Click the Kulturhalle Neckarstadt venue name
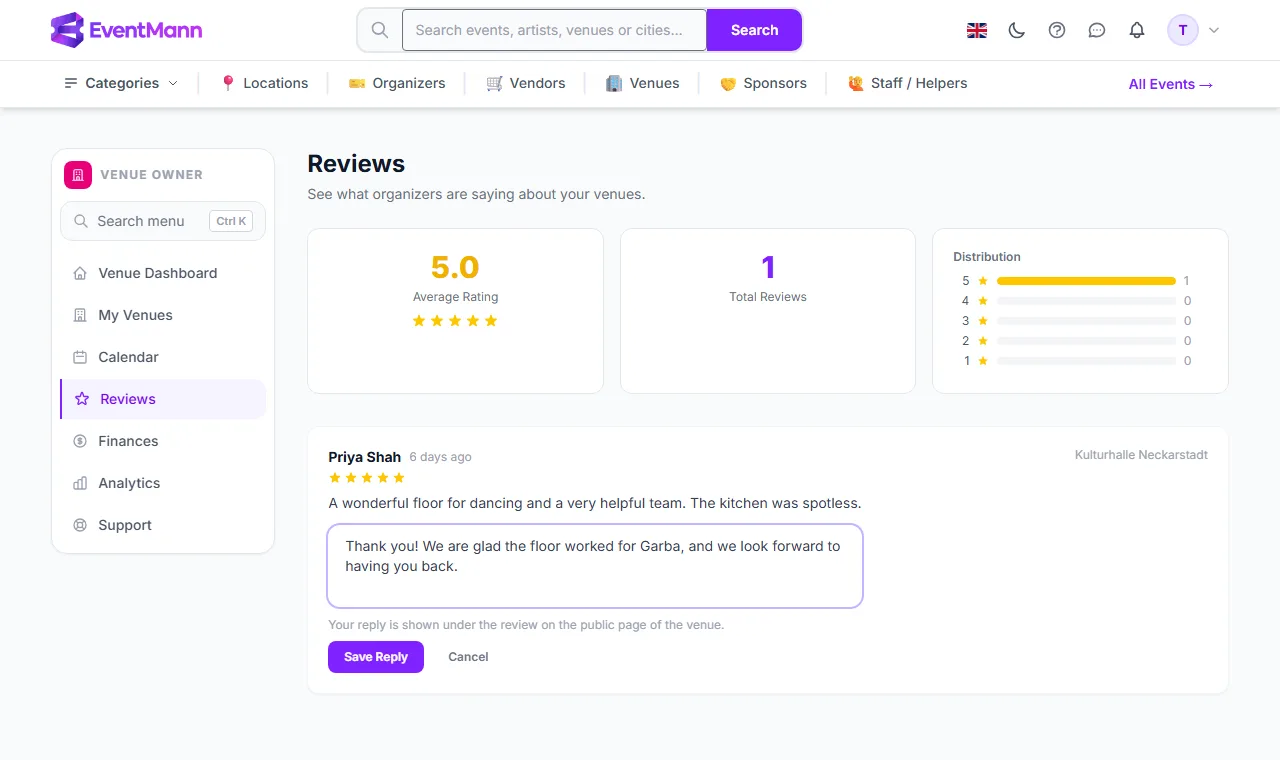Screen dimensions: 1280x760 (1141, 455)
